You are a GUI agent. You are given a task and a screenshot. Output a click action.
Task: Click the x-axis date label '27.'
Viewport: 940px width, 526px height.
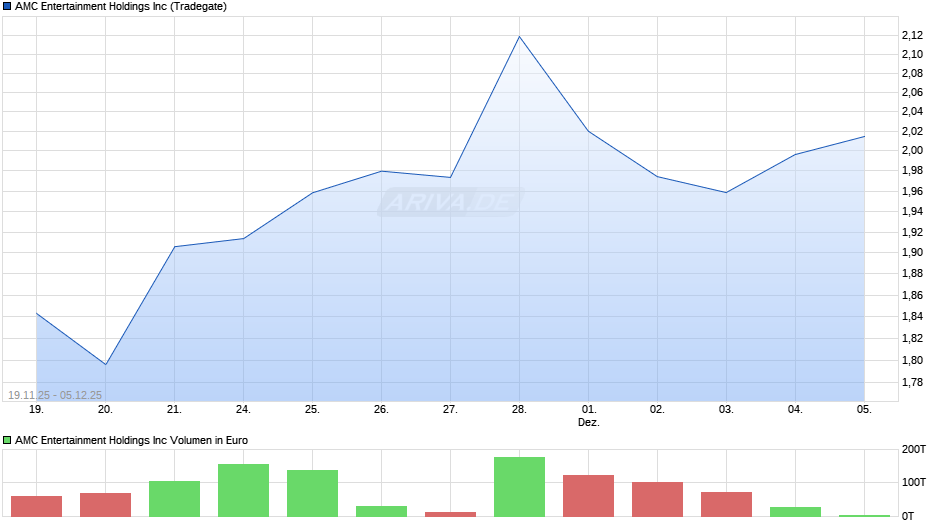click(x=450, y=410)
